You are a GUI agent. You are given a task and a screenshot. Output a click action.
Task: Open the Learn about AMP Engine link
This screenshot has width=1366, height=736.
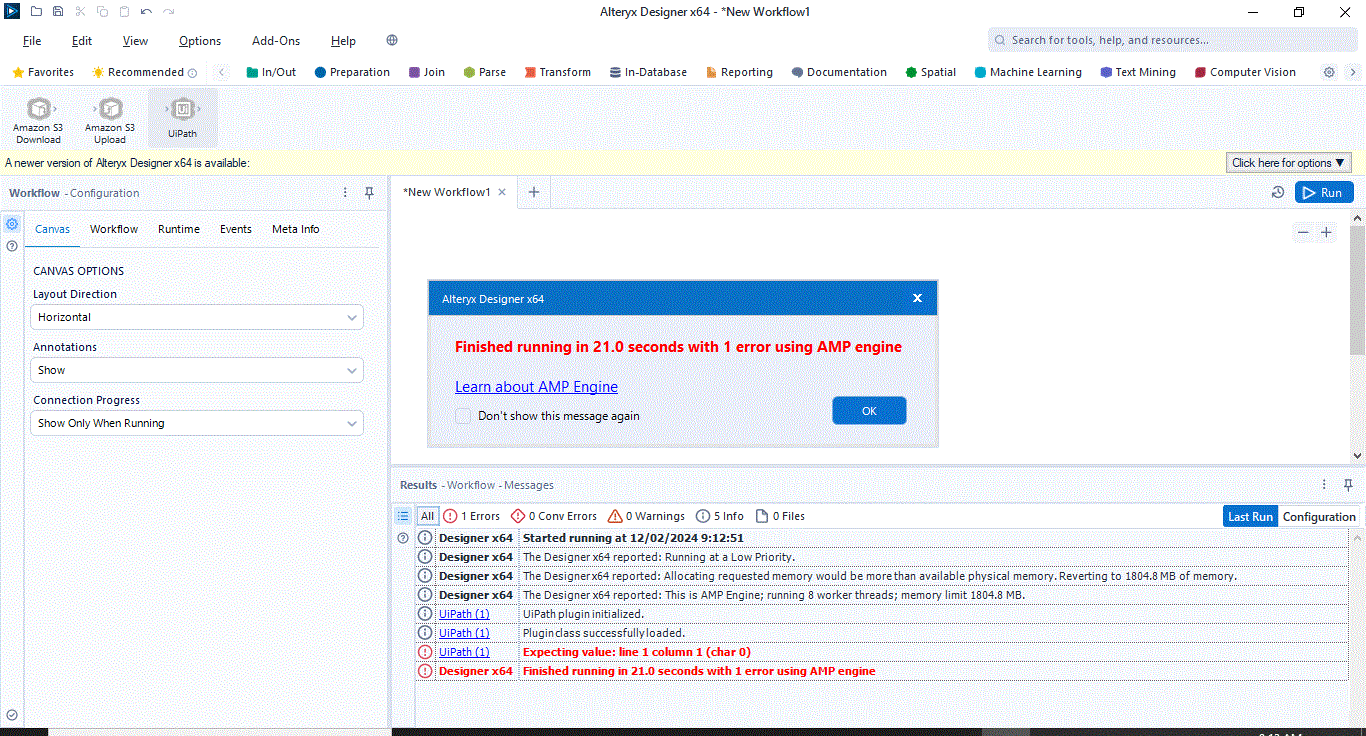click(x=536, y=386)
